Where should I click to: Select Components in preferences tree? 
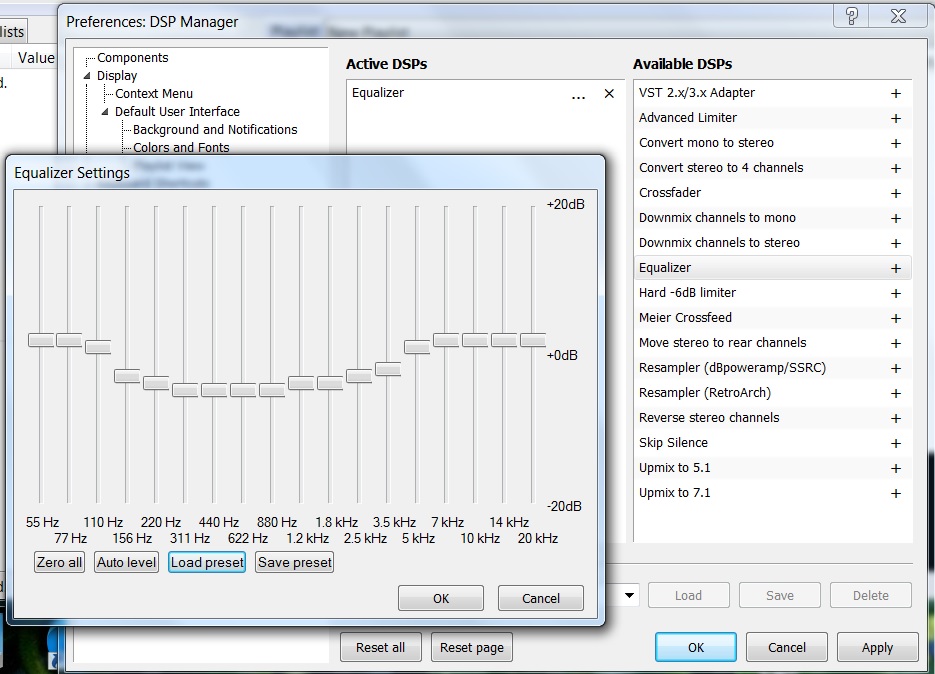click(132, 58)
